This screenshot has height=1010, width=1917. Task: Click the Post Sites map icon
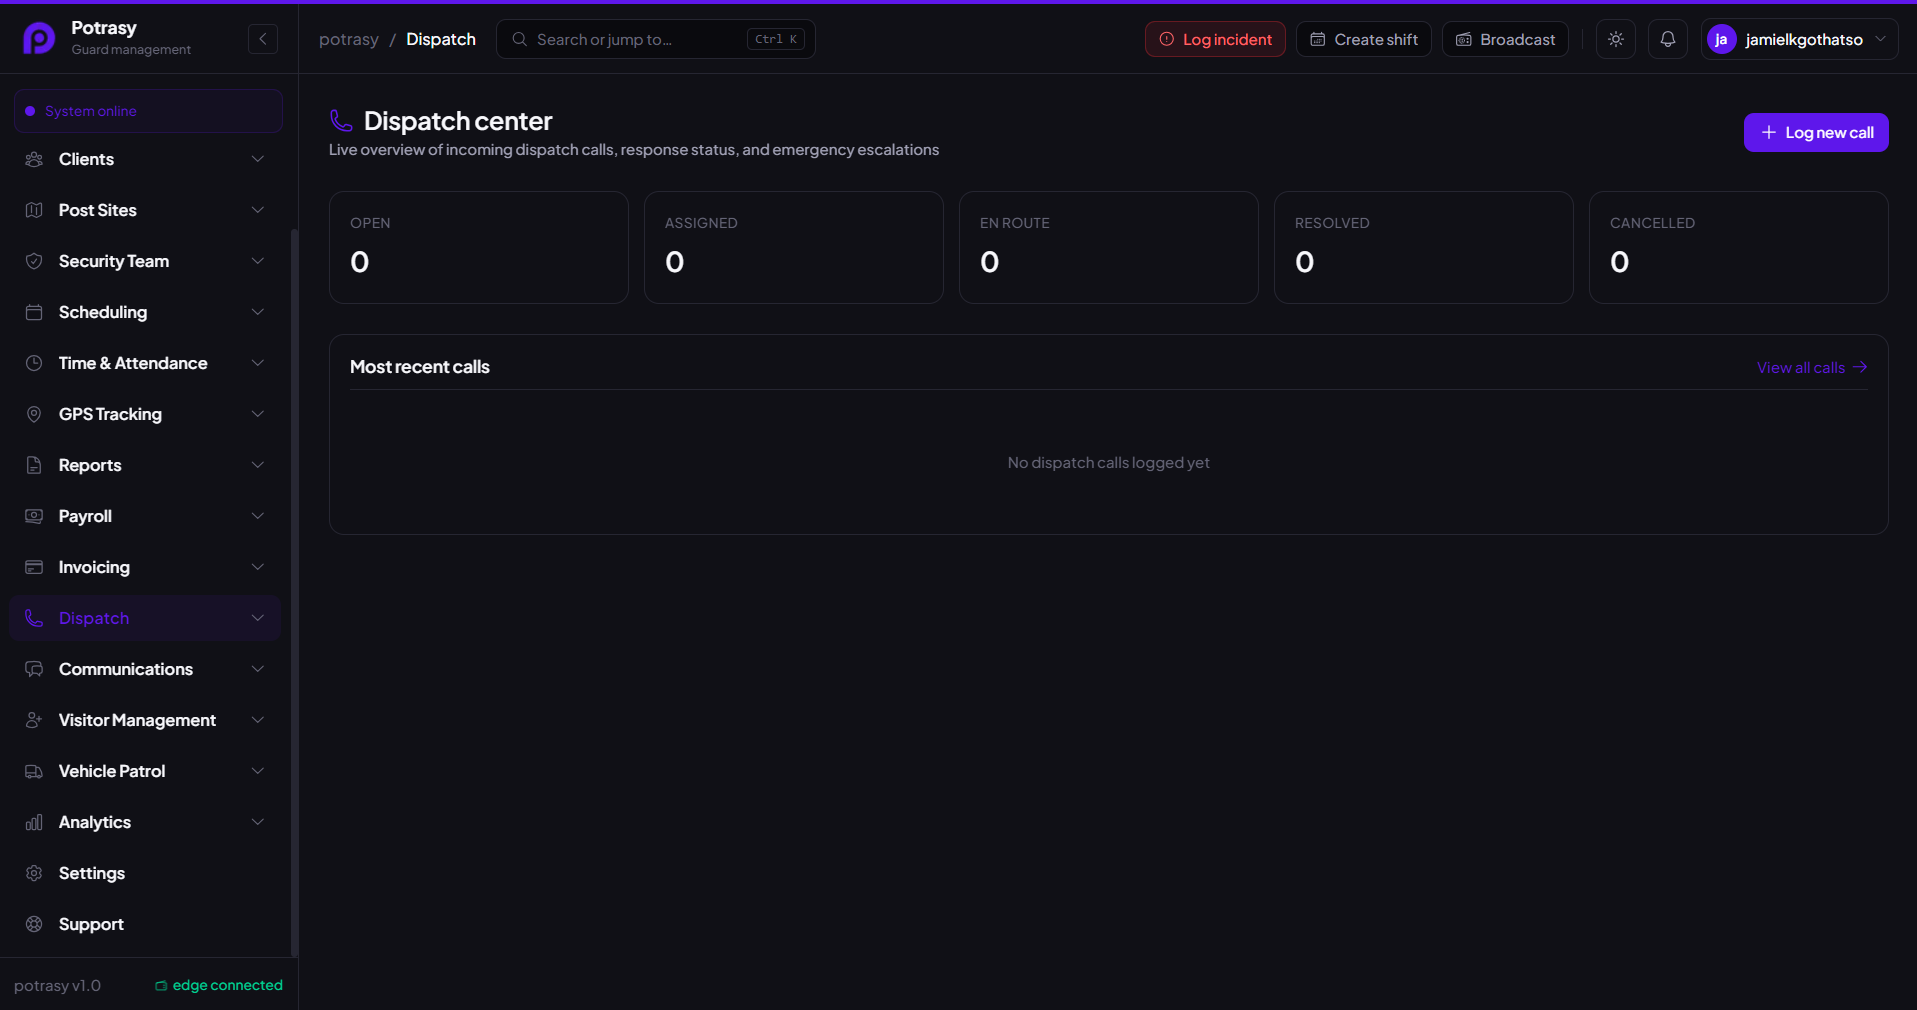click(x=34, y=210)
